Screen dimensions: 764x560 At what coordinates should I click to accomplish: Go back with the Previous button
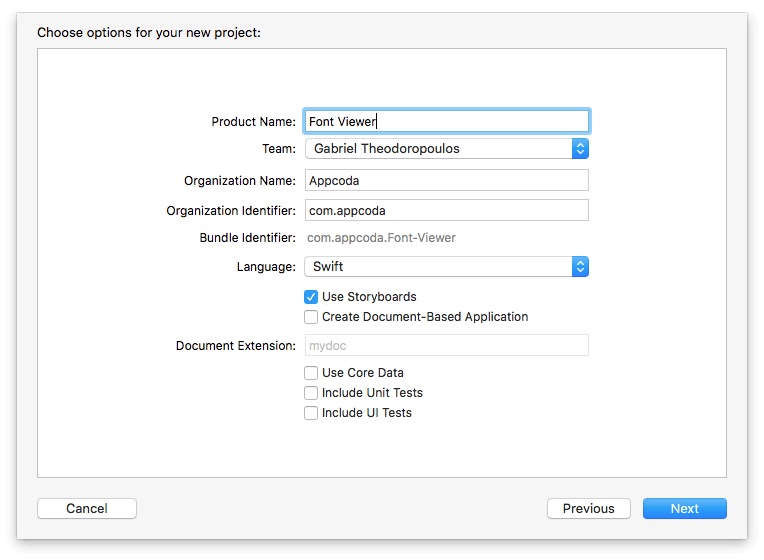[x=588, y=508]
